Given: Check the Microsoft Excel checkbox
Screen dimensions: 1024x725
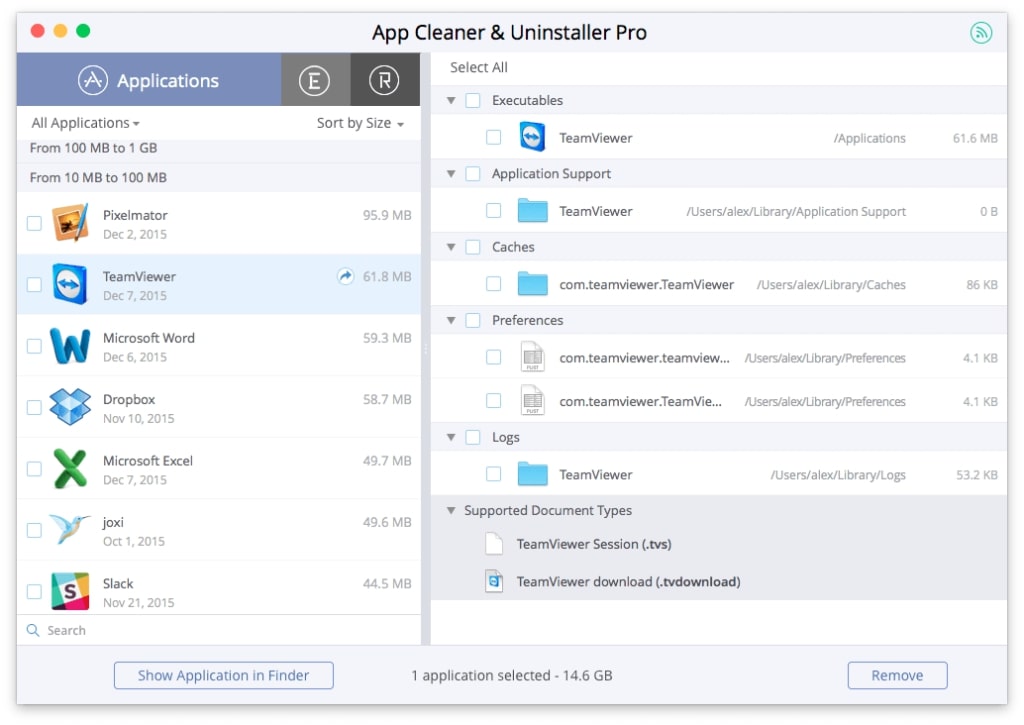Looking at the screenshot, I should tap(34, 469).
